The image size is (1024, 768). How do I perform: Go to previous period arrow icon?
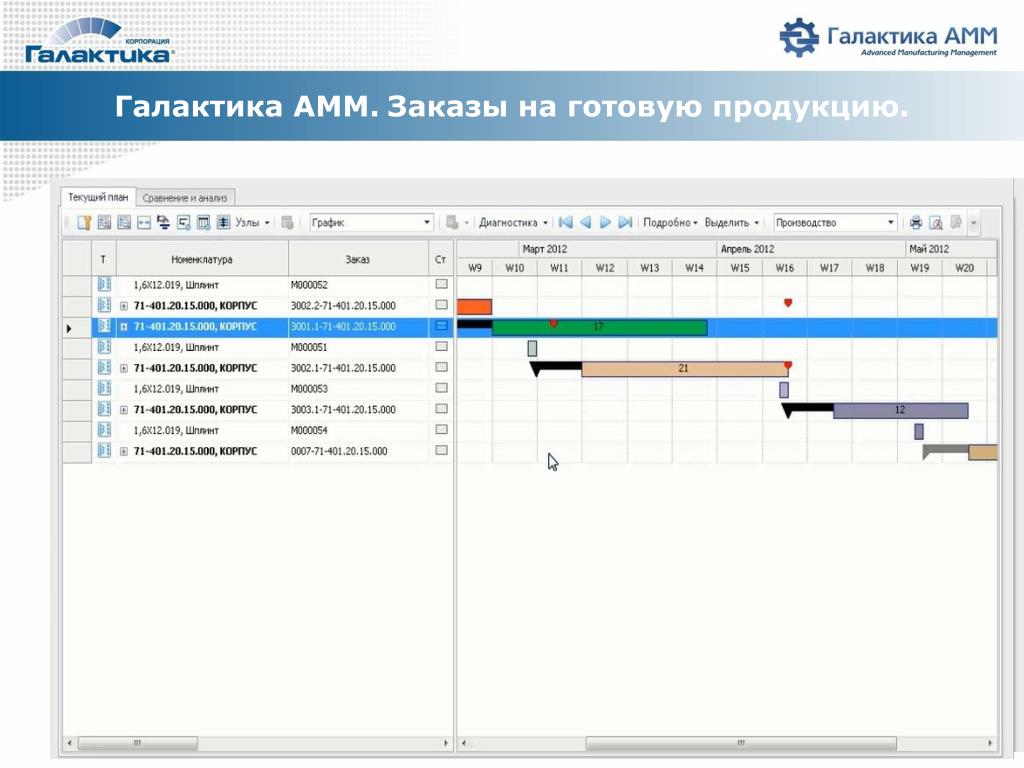point(586,223)
